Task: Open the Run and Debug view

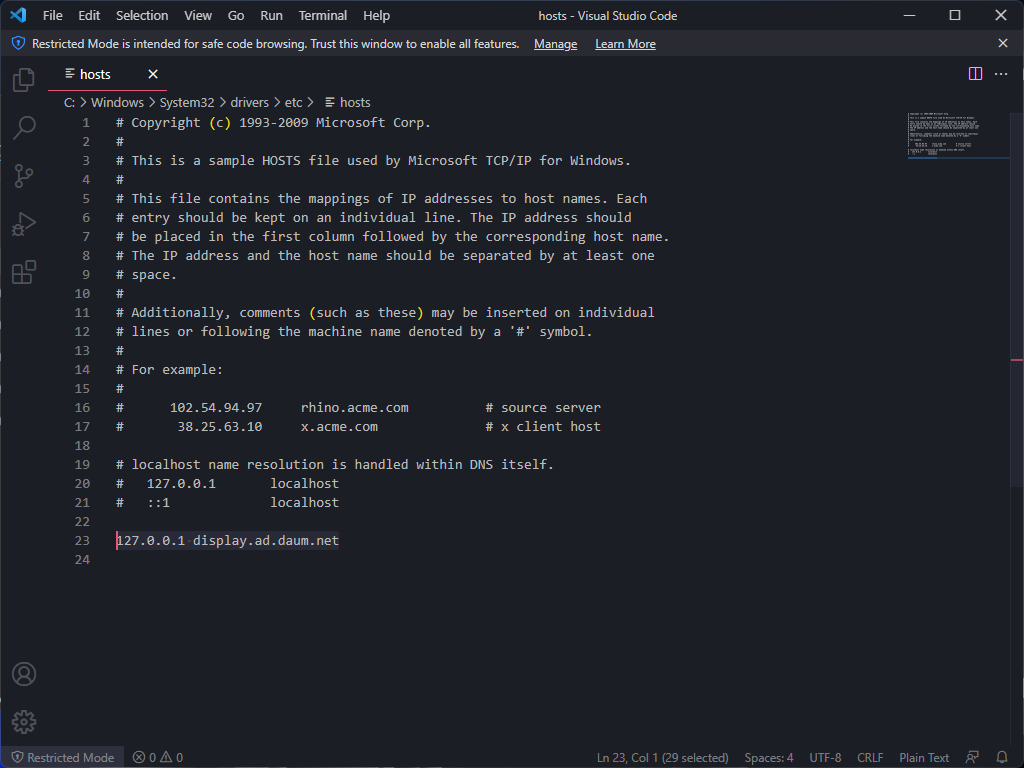Action: [x=24, y=225]
